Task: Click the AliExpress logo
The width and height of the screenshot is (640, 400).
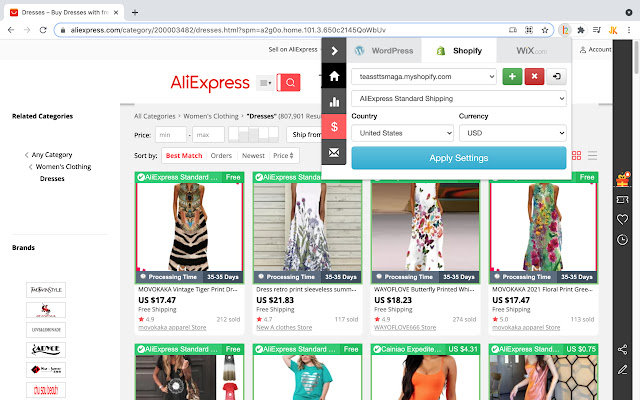Action: 210,83
